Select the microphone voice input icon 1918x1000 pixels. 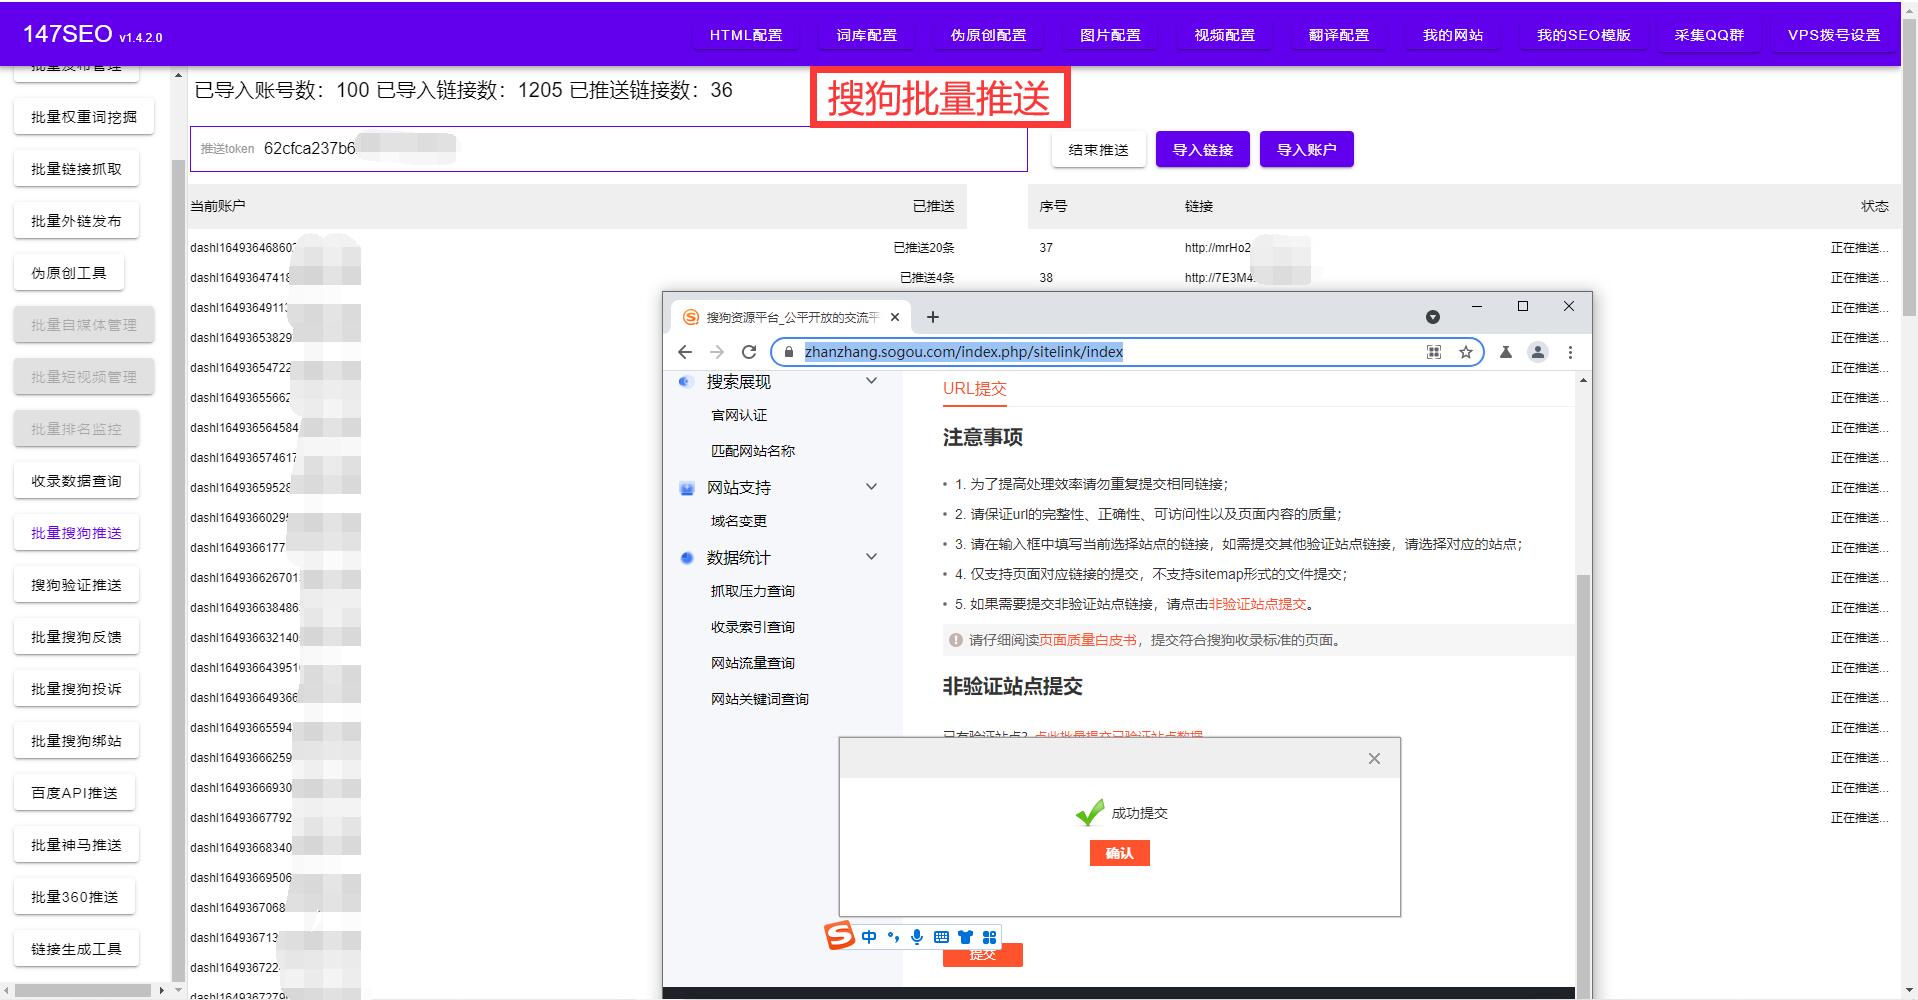pyautogui.click(x=916, y=936)
